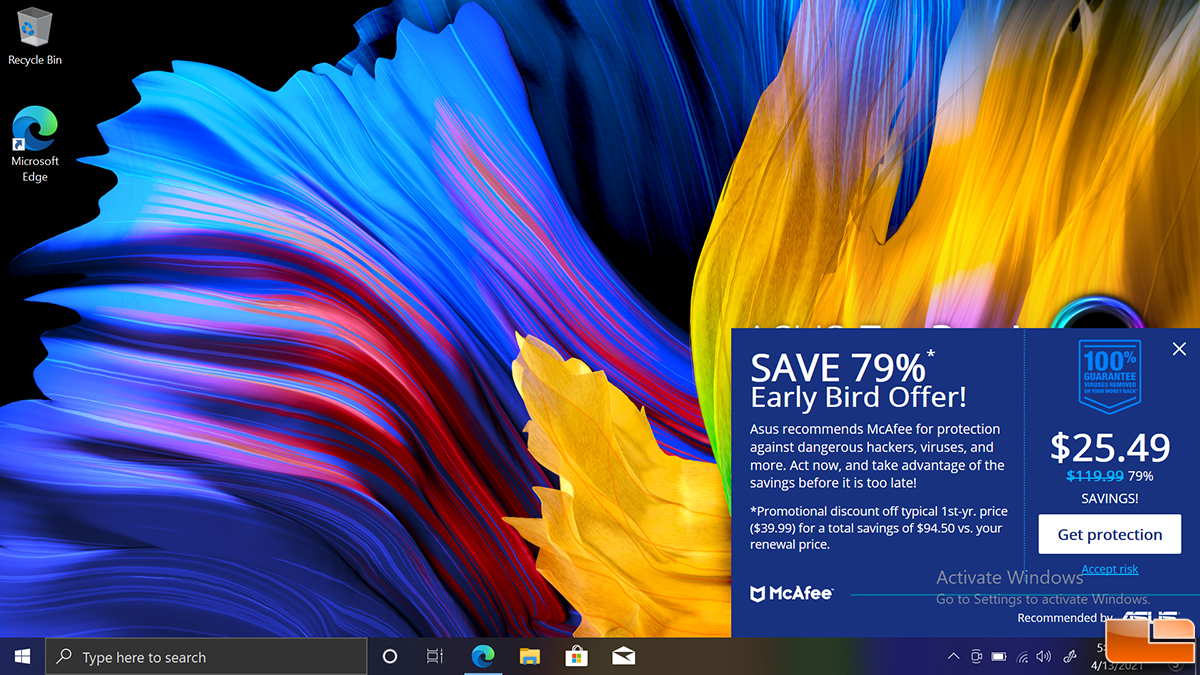Launch Edge browser from the taskbar
Image resolution: width=1200 pixels, height=675 pixels.
coord(483,657)
